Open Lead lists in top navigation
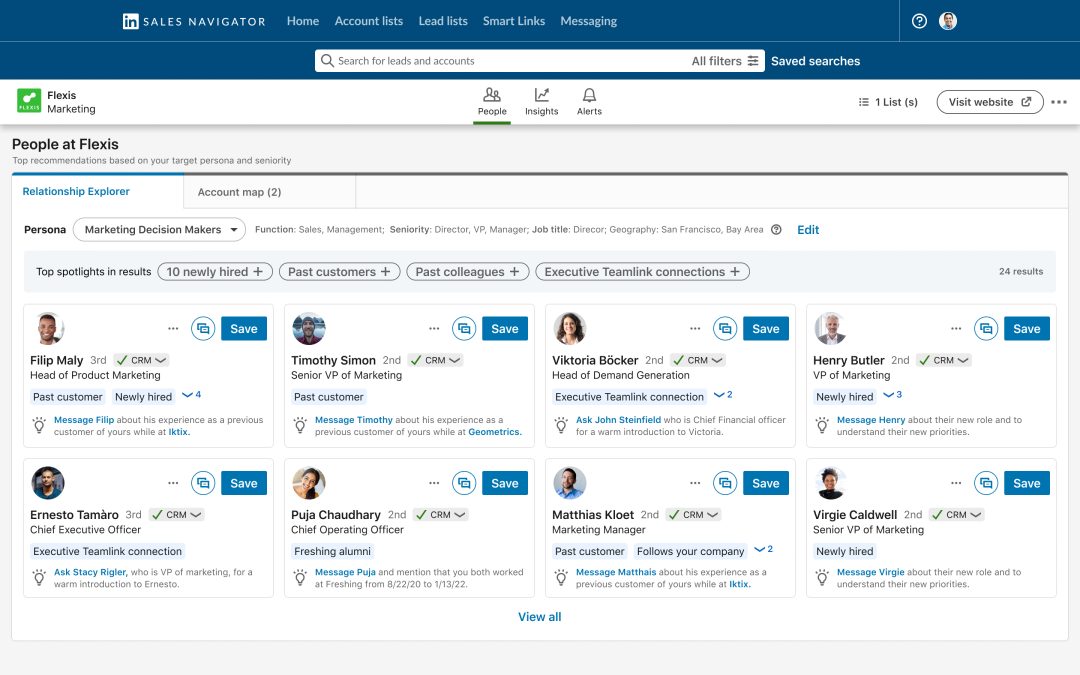This screenshot has width=1080, height=675. click(443, 21)
